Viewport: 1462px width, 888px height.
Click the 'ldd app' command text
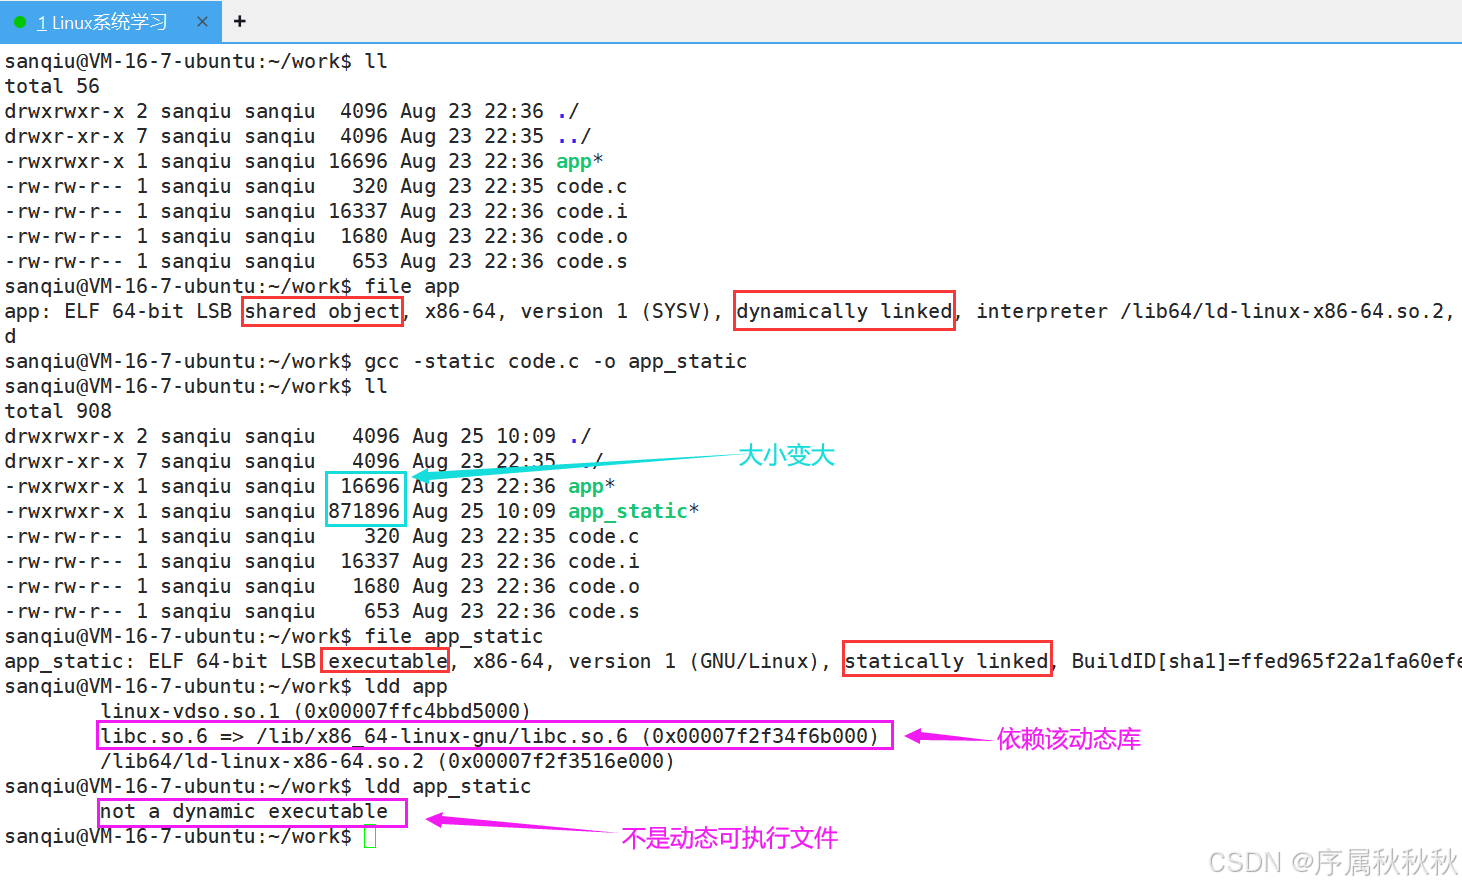(x=405, y=686)
